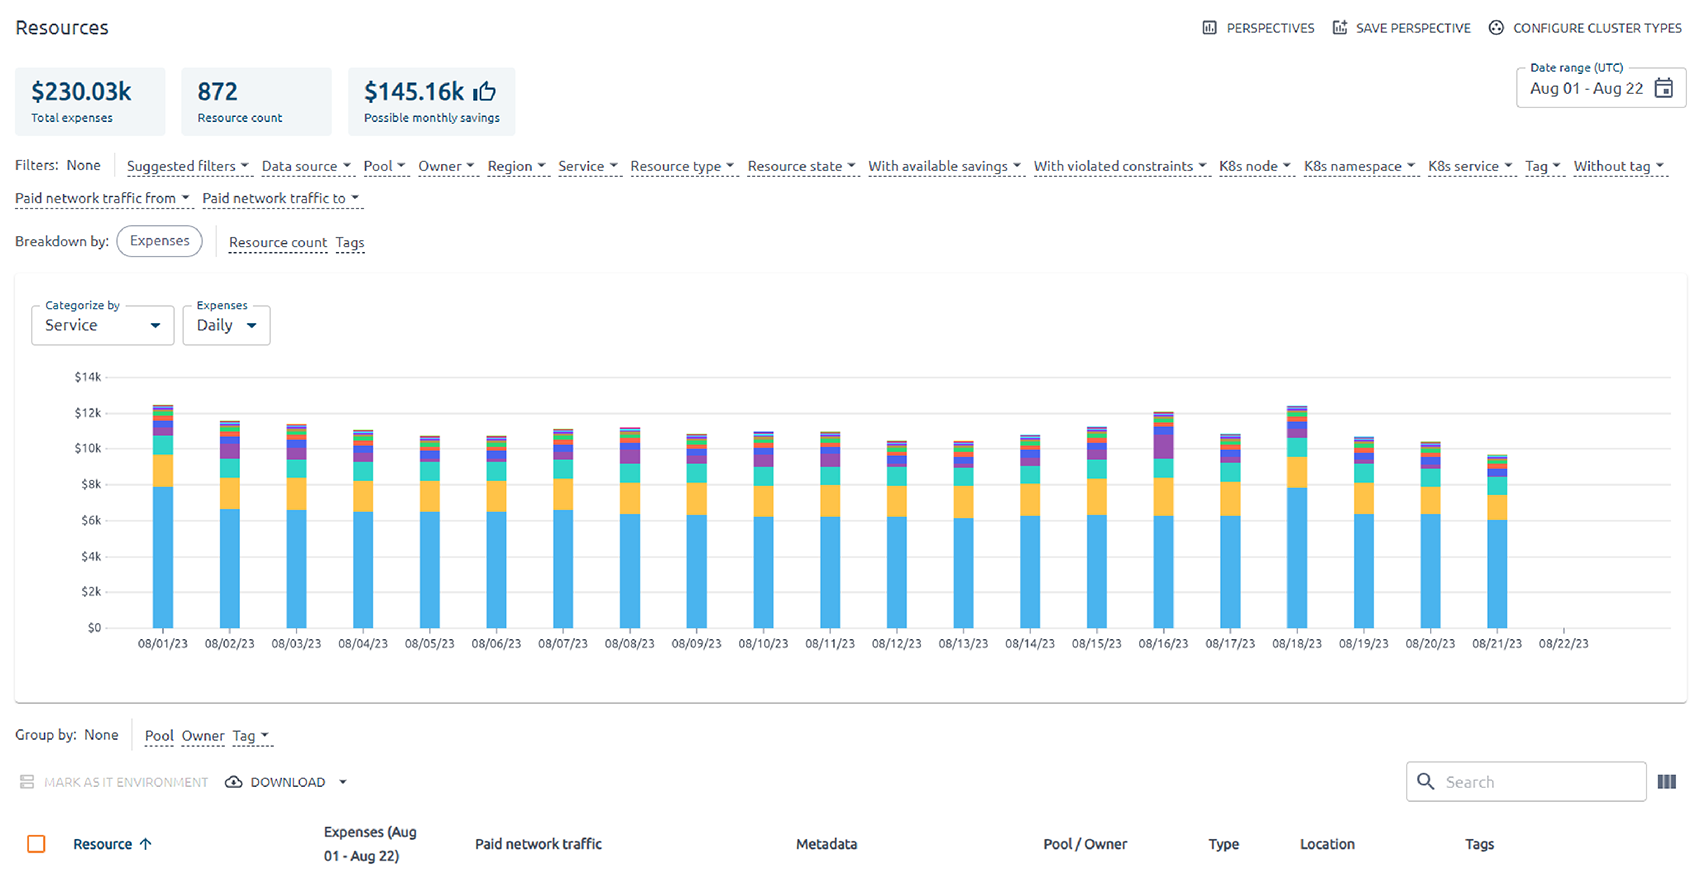The image size is (1700, 873).
Task: Sort by Resource column arrow
Action: pos(146,844)
